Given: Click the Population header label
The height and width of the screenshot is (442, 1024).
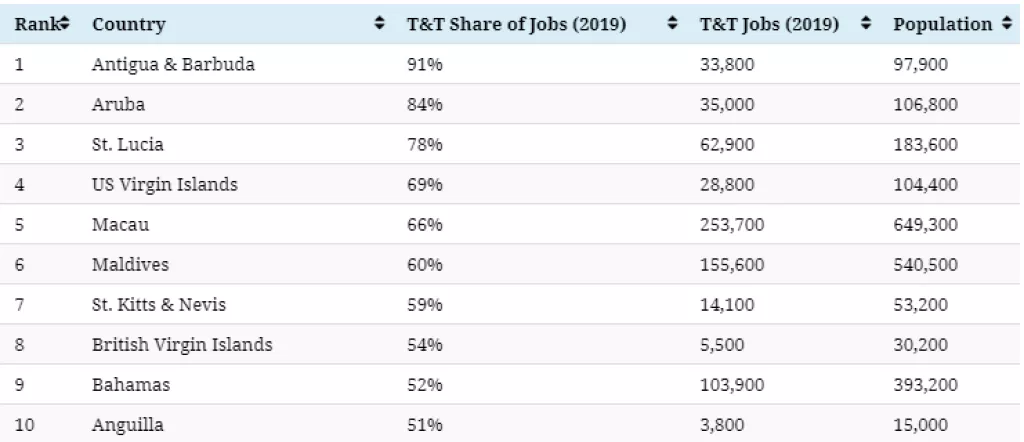Looking at the screenshot, I should (x=943, y=24).
